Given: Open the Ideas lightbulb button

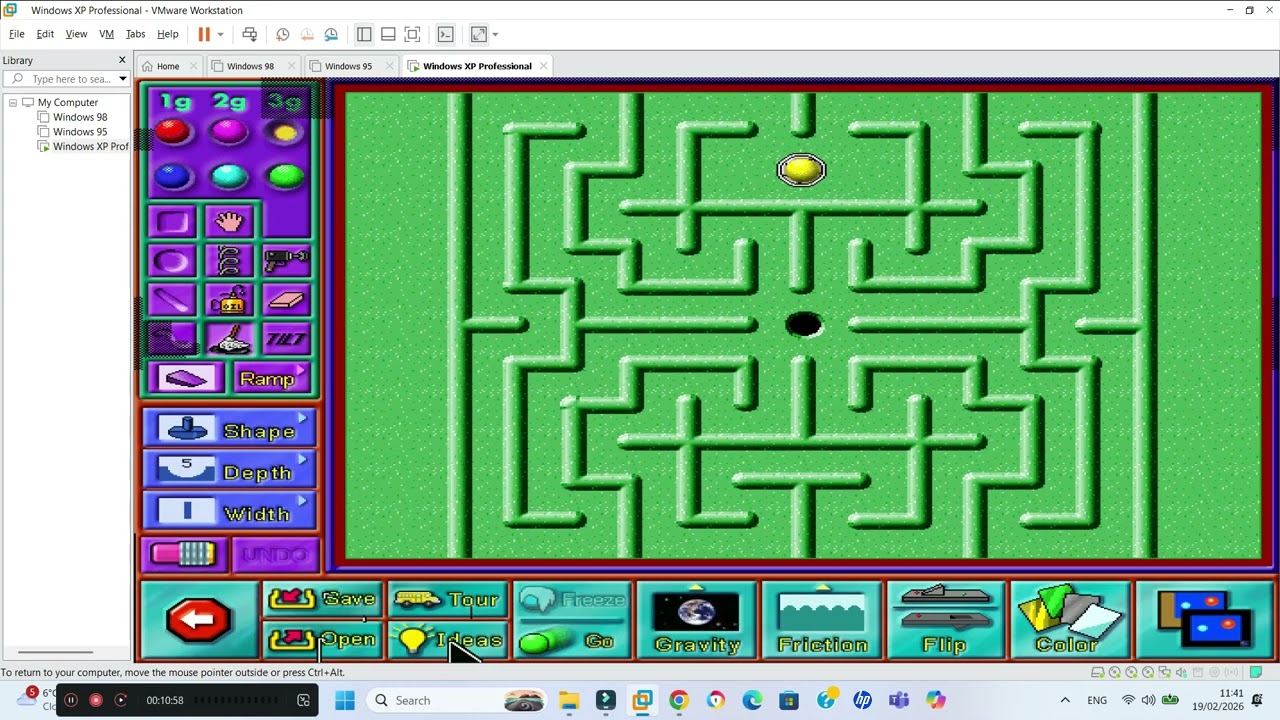Looking at the screenshot, I should [x=448, y=640].
